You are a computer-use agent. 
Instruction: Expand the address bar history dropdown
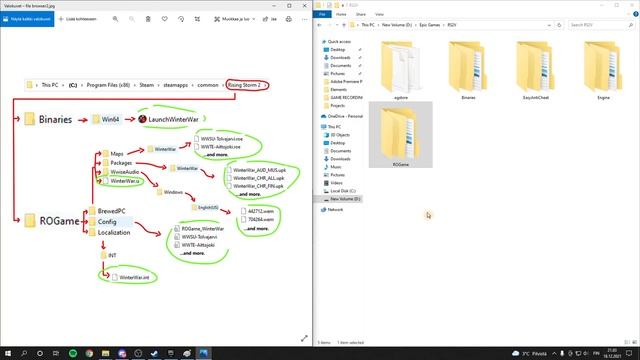549,25
